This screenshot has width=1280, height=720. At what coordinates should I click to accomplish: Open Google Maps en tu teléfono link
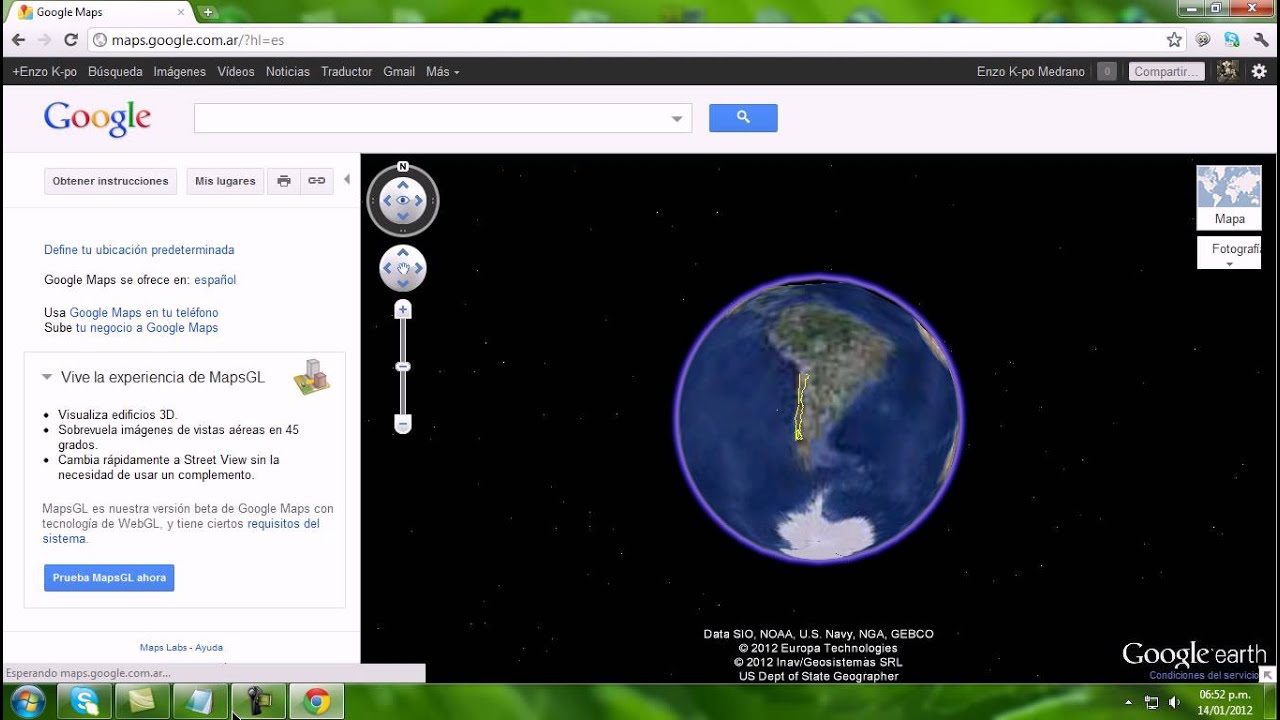pos(144,313)
